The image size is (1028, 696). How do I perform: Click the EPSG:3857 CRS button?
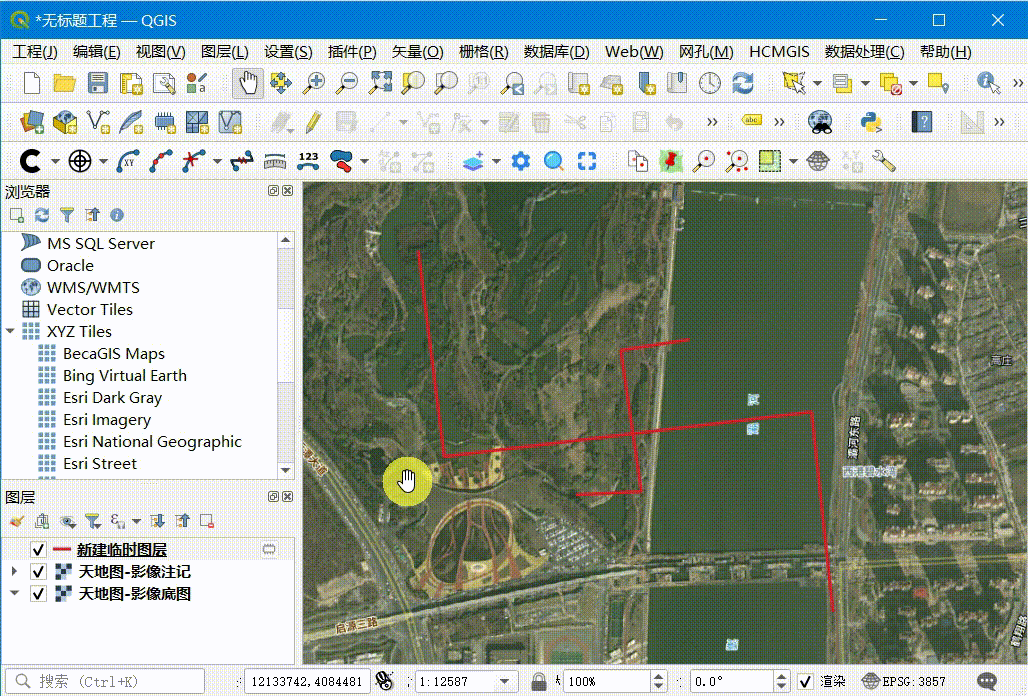point(904,682)
